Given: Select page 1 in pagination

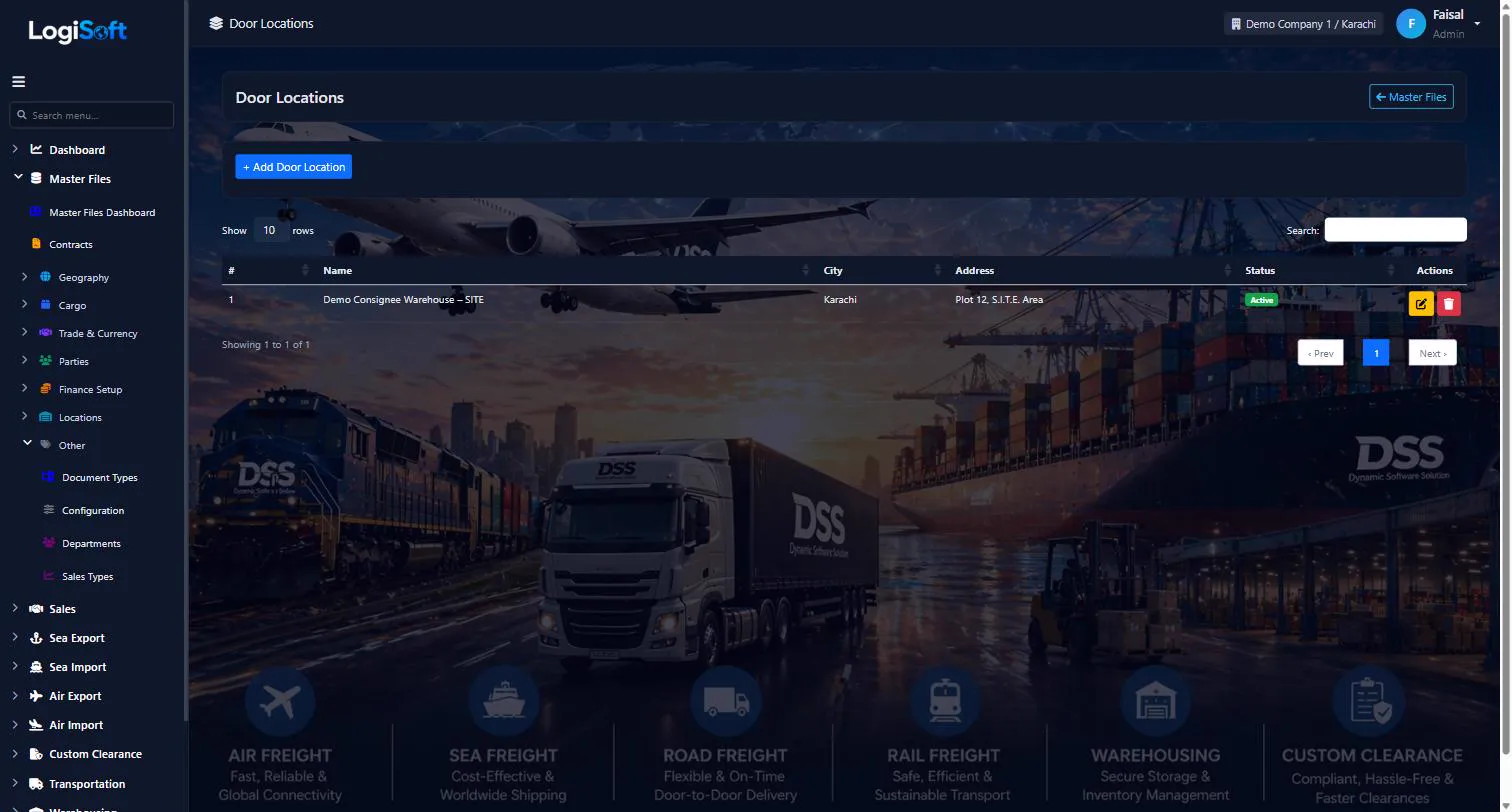Looking at the screenshot, I should click(1376, 353).
